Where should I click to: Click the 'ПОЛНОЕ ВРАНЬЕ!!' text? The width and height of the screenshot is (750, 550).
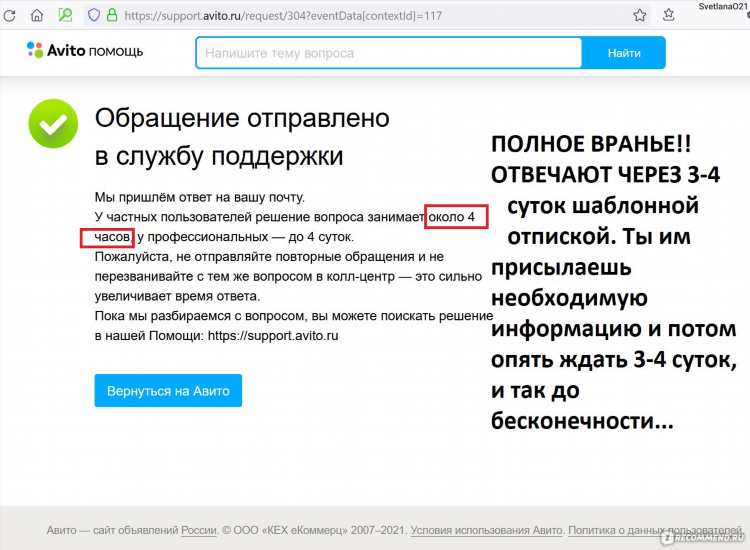[x=591, y=144]
